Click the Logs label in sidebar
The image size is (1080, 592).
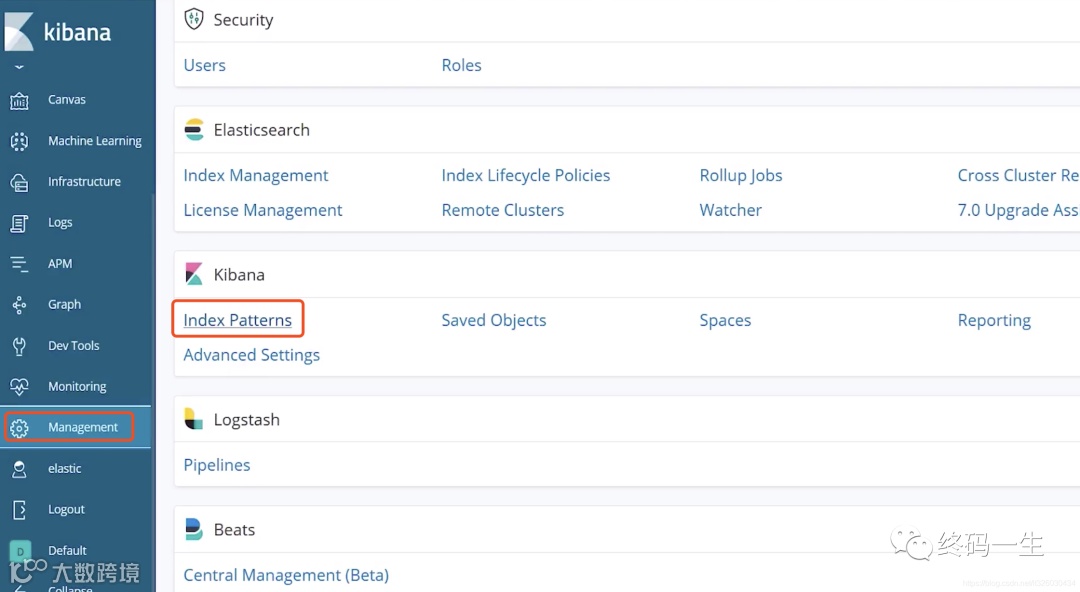[x=60, y=223]
